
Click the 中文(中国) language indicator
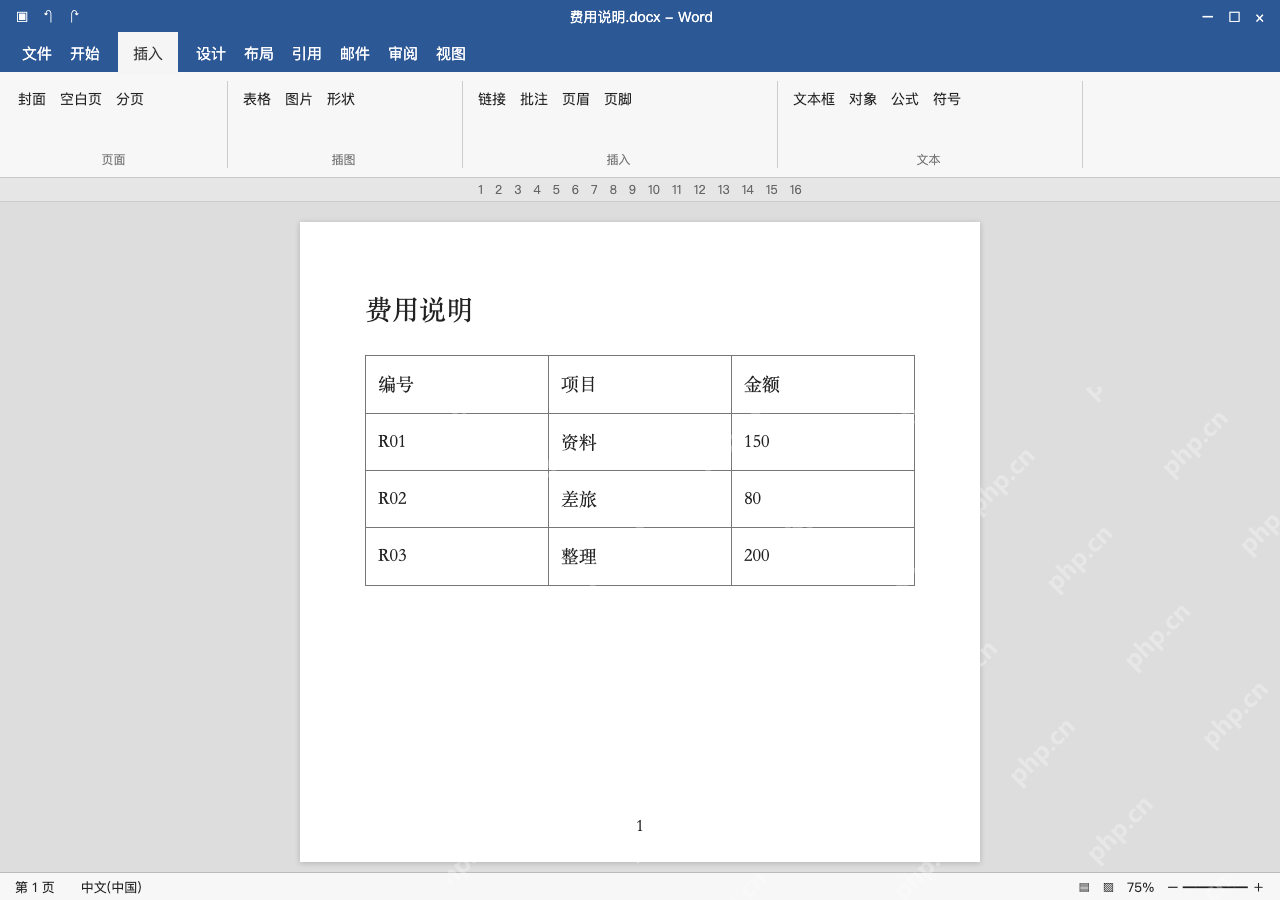111,887
